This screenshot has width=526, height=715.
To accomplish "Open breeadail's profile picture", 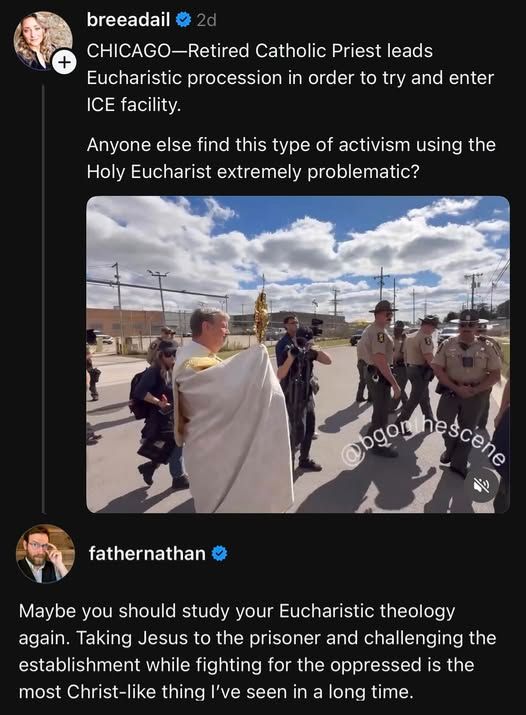I will point(42,41).
